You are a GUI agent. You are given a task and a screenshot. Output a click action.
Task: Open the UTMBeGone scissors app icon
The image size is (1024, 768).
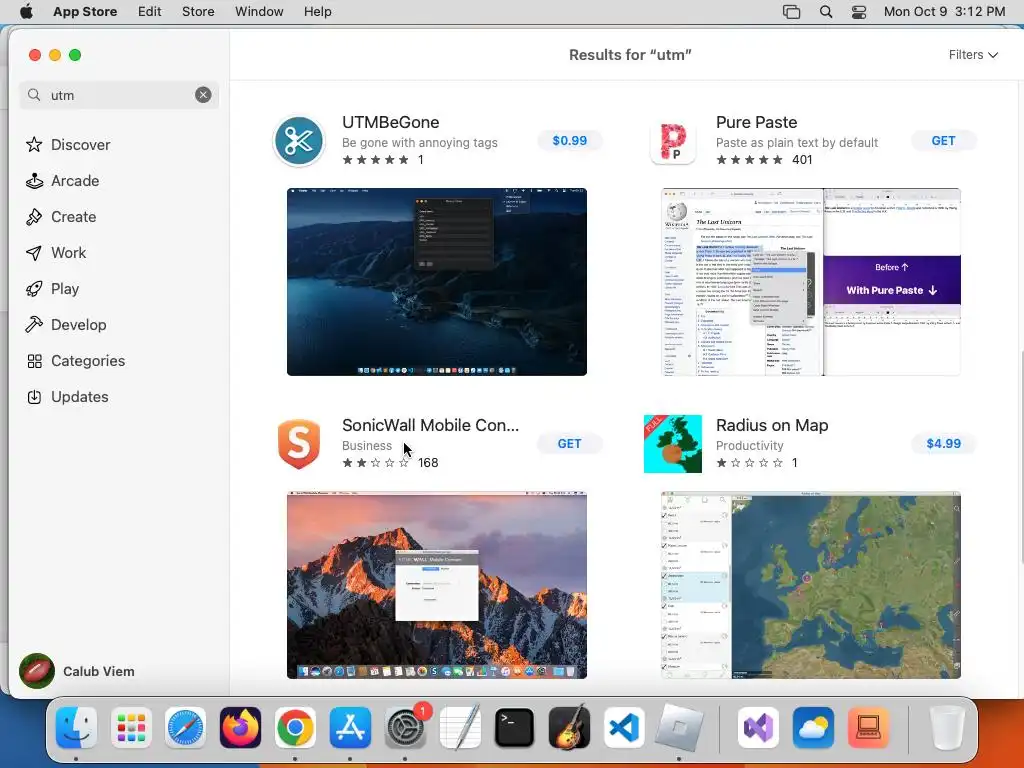click(x=299, y=140)
